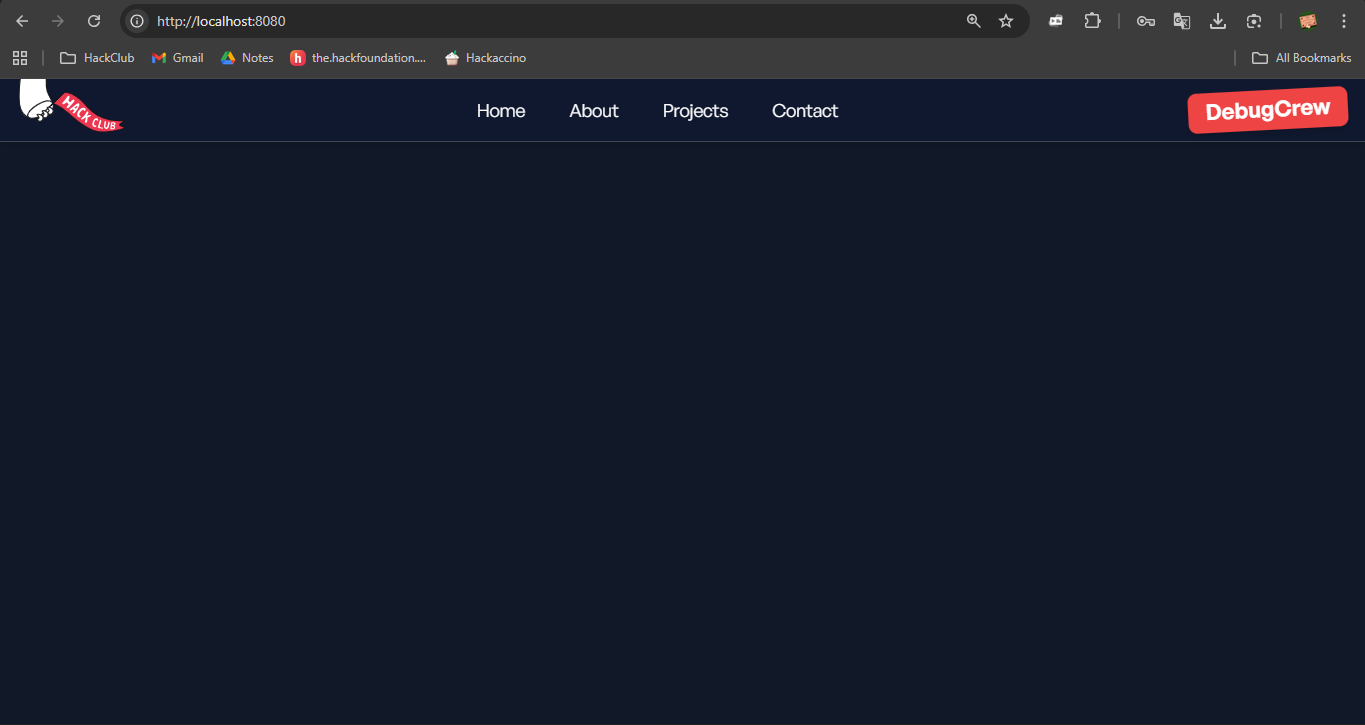This screenshot has height=725, width=1365.
Task: Reload the page with the refresh icon
Action: (x=94, y=21)
